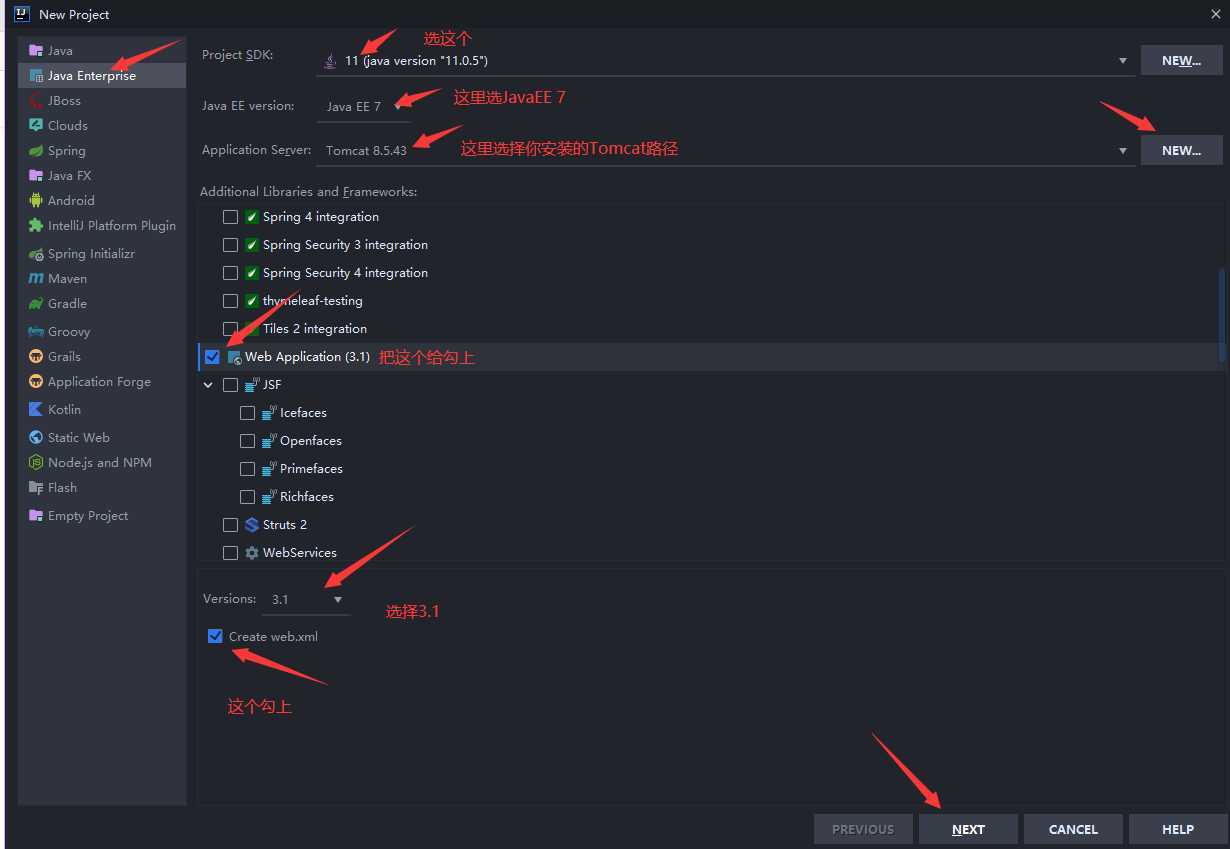This screenshot has height=849, width=1230.
Task: Enable the Struts 2 checkbox
Action: point(230,525)
